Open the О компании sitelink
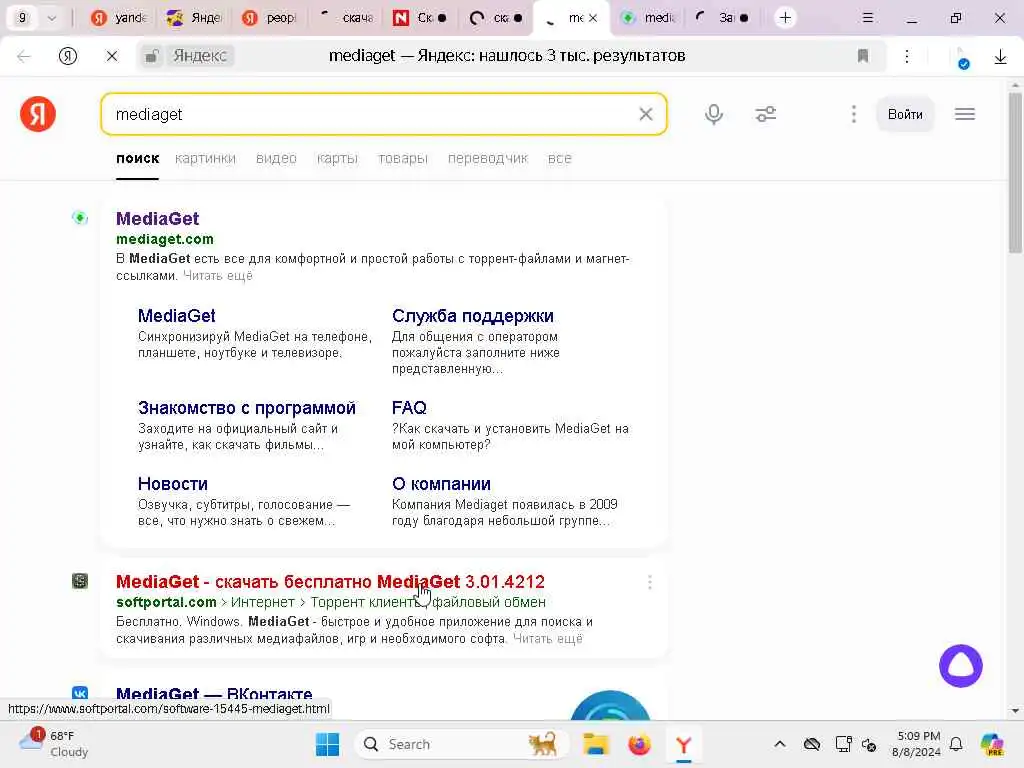Screen dimensions: 1024x768 441,484
